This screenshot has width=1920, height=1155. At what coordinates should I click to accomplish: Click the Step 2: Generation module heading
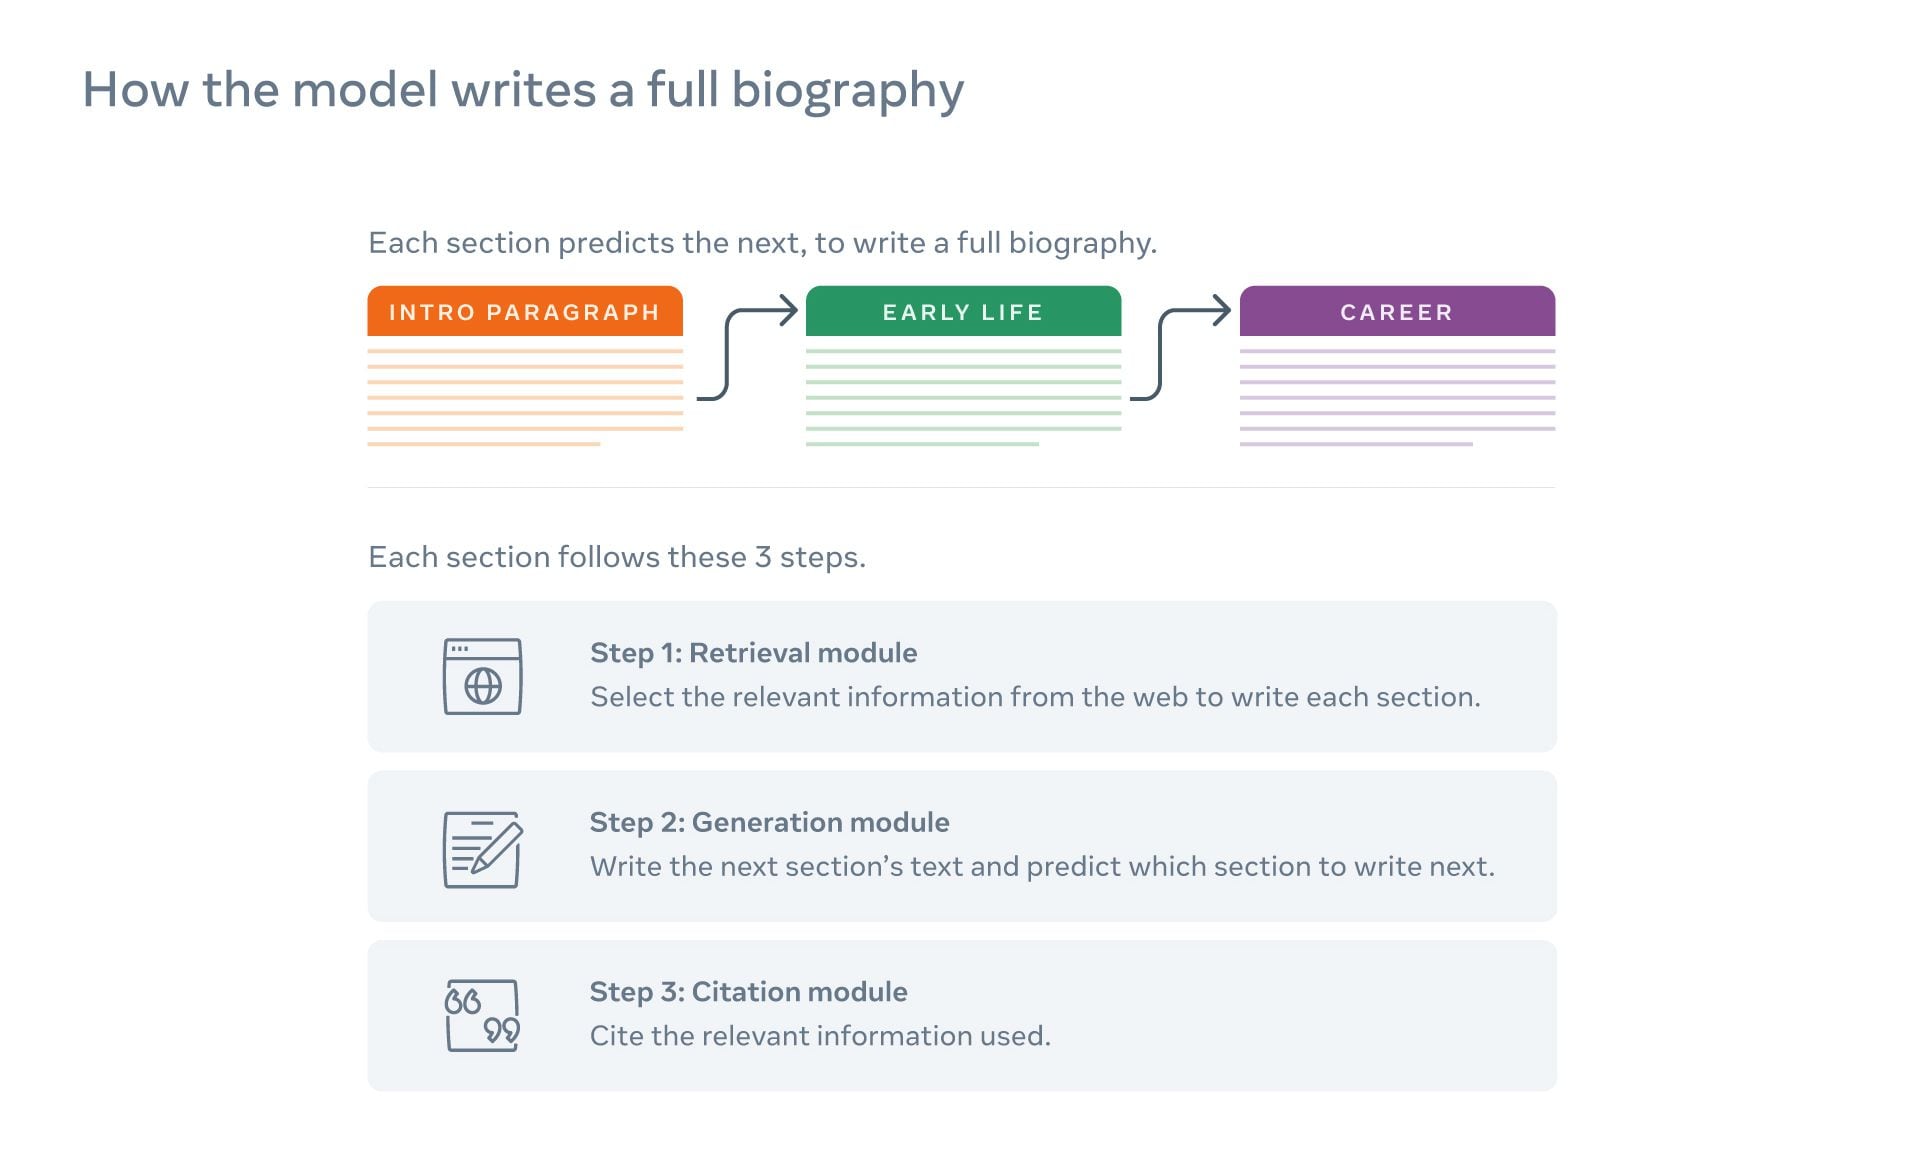(x=769, y=822)
